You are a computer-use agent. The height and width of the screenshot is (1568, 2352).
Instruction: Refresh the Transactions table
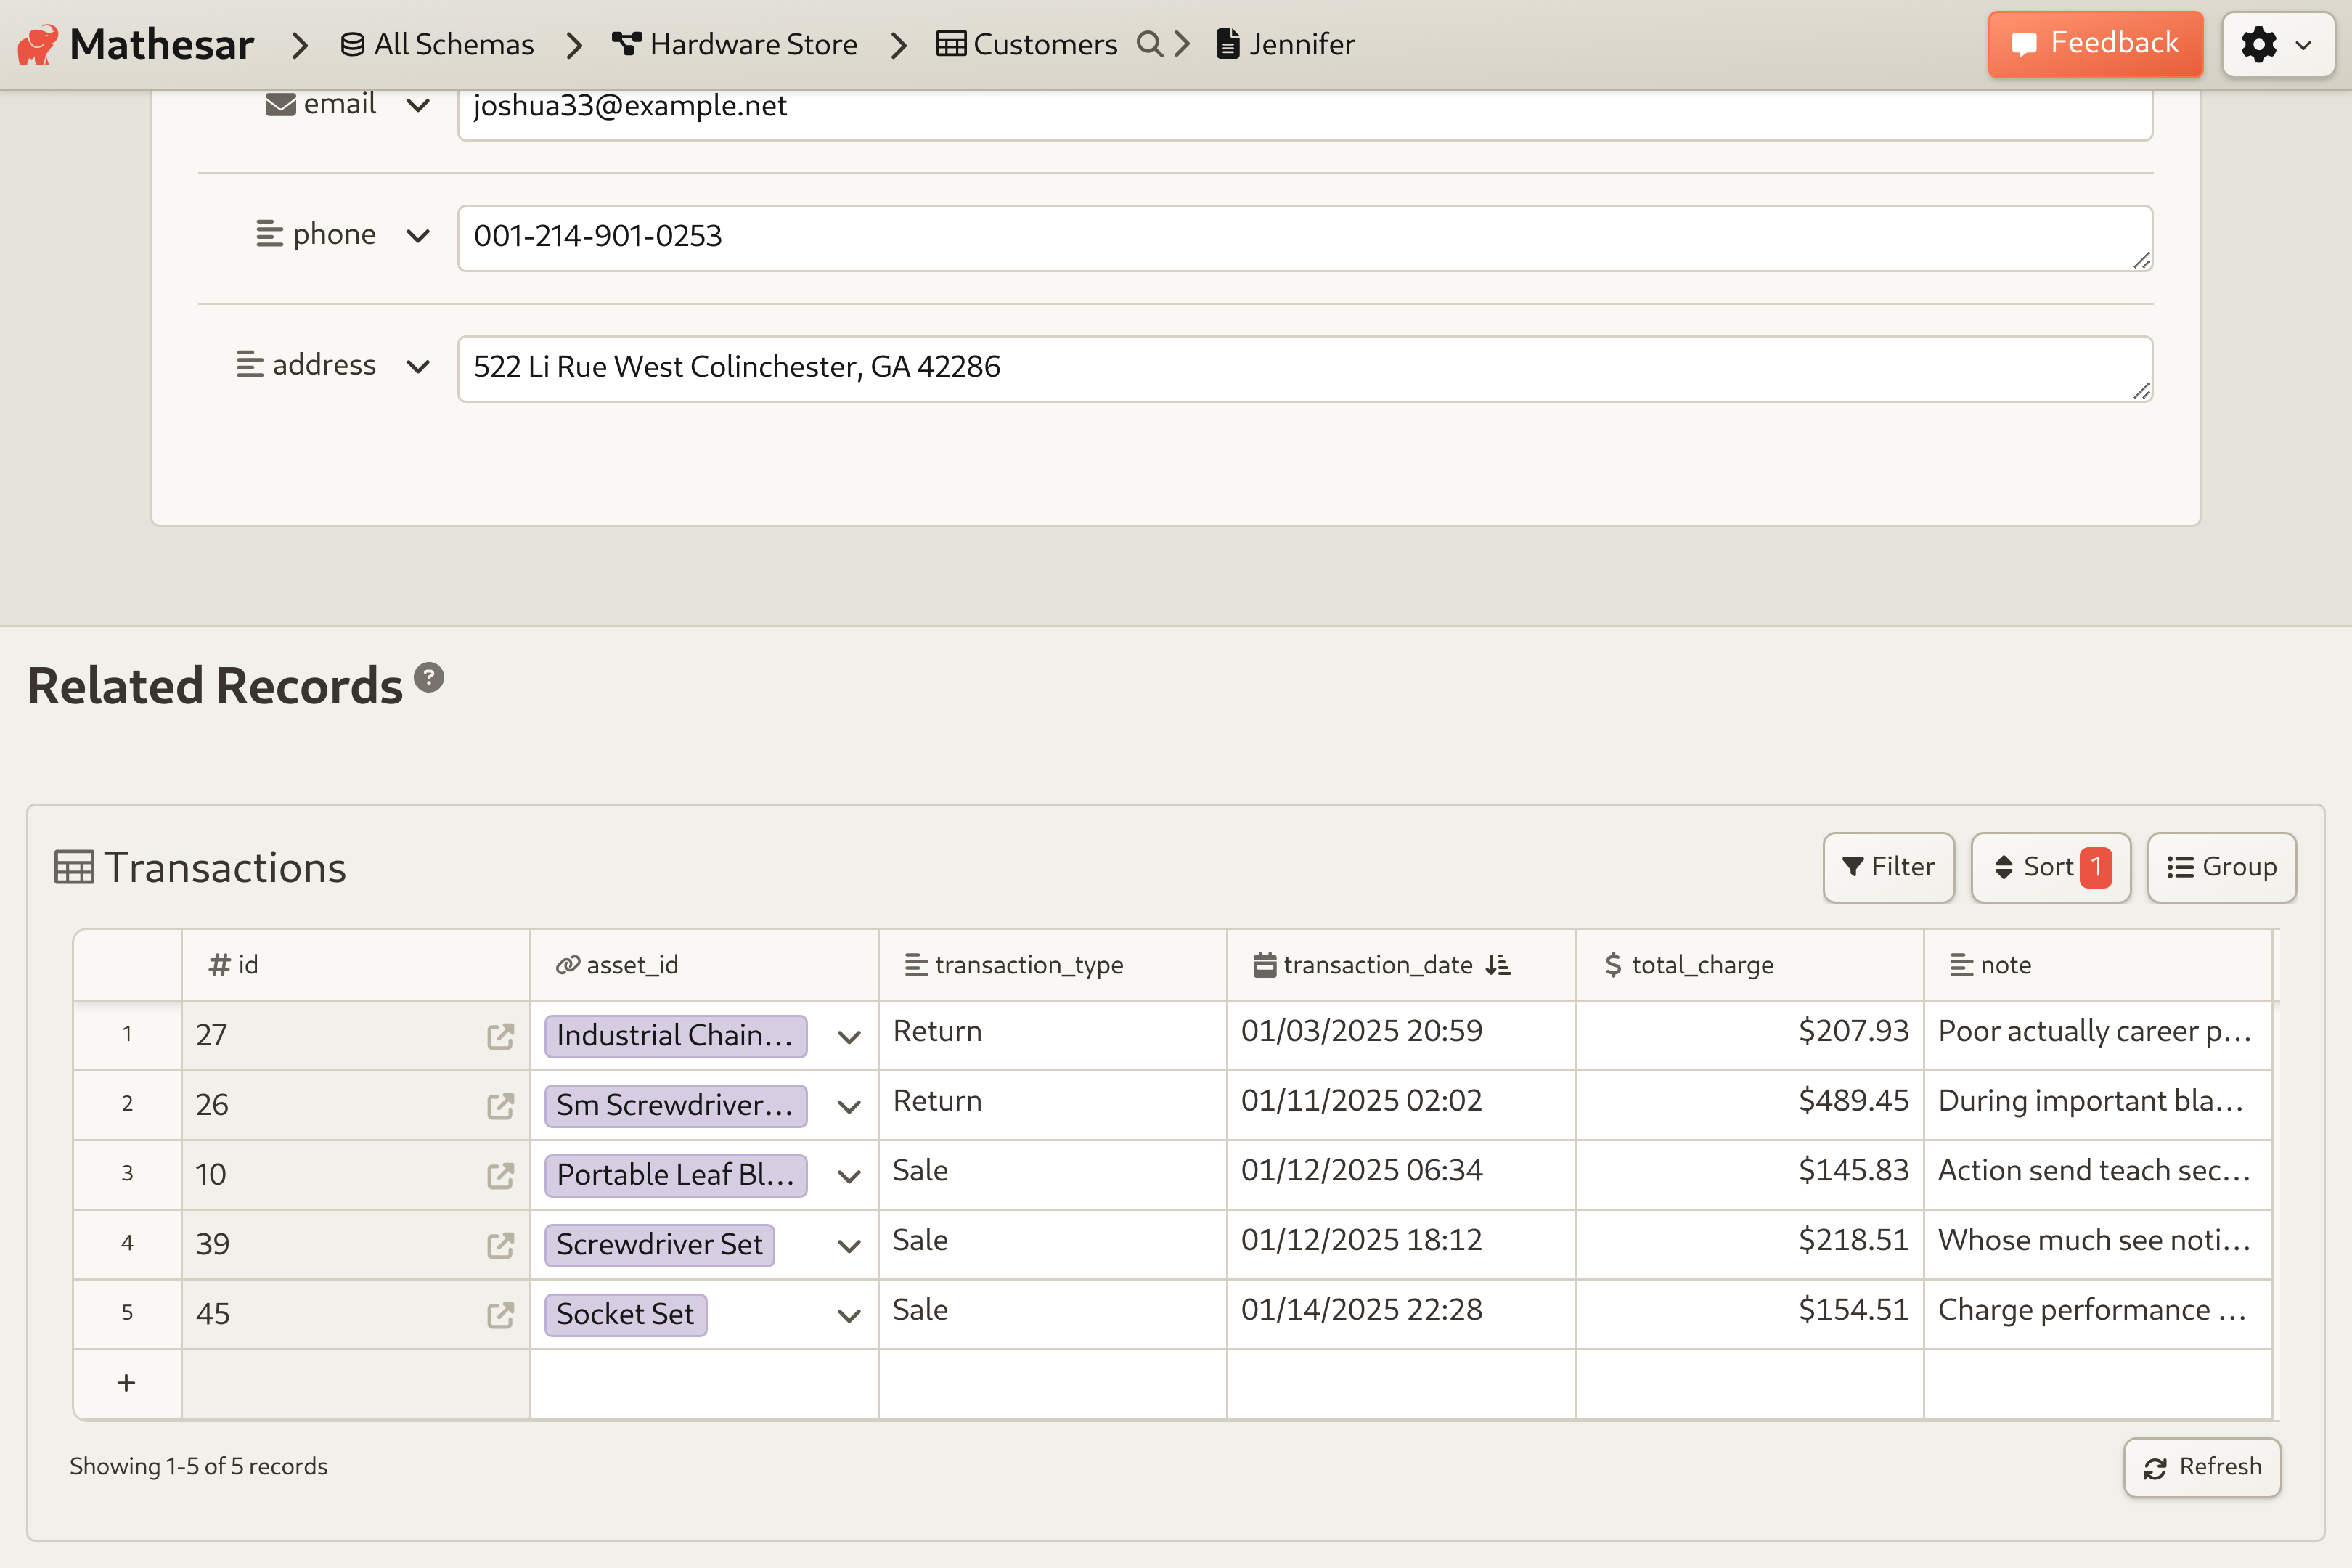tap(2202, 1467)
